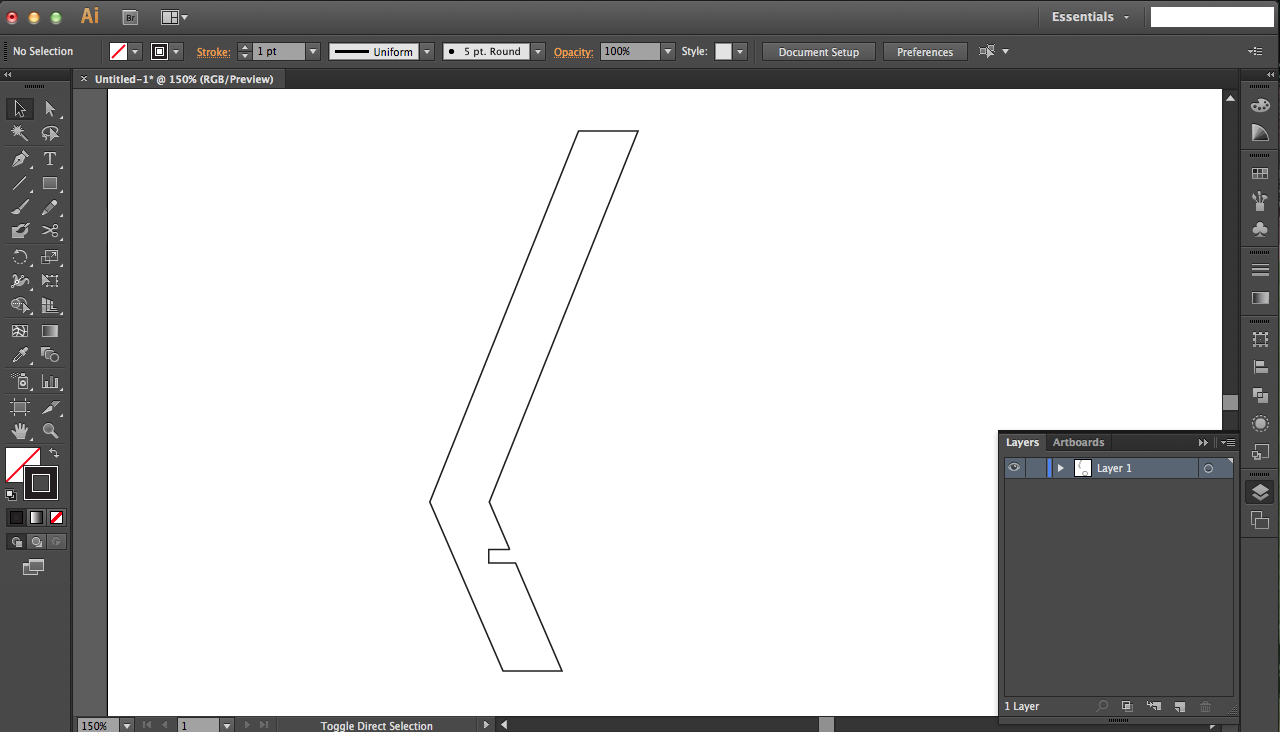Viewport: 1280px width, 732px height.
Task: Reset to default fill and stroke
Action: click(x=11, y=494)
